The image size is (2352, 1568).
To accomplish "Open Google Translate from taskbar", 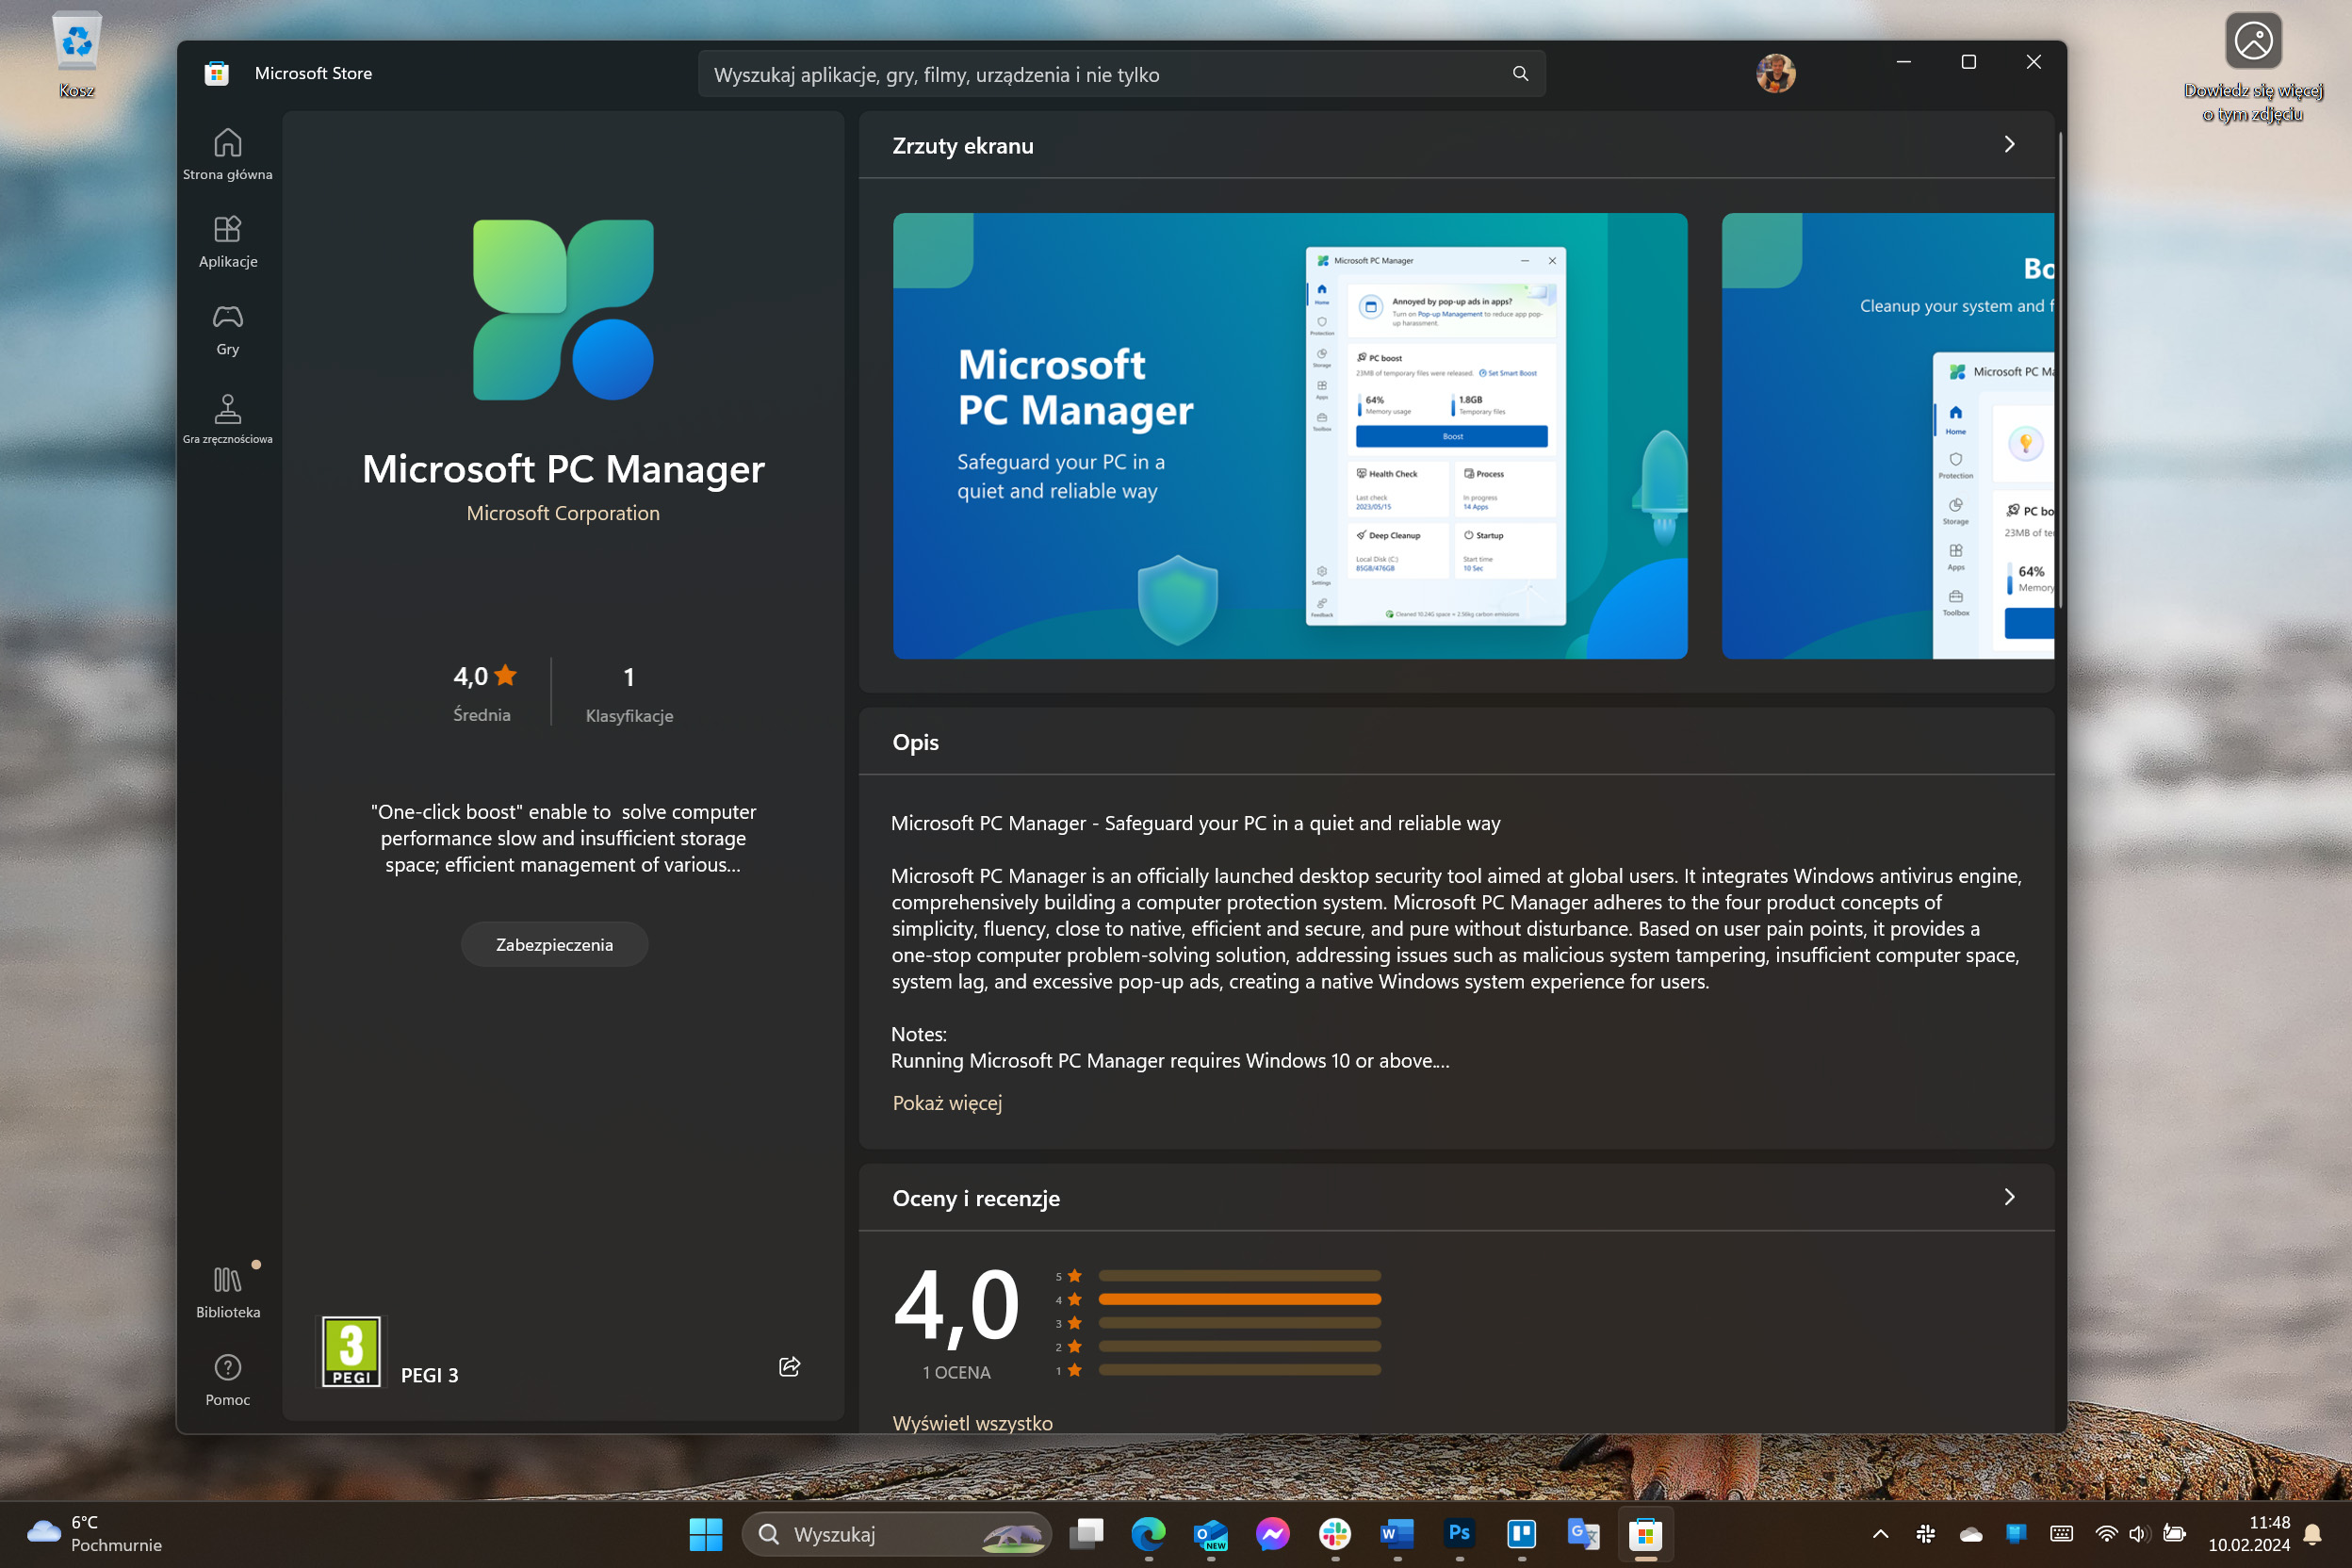I will tap(1583, 1534).
